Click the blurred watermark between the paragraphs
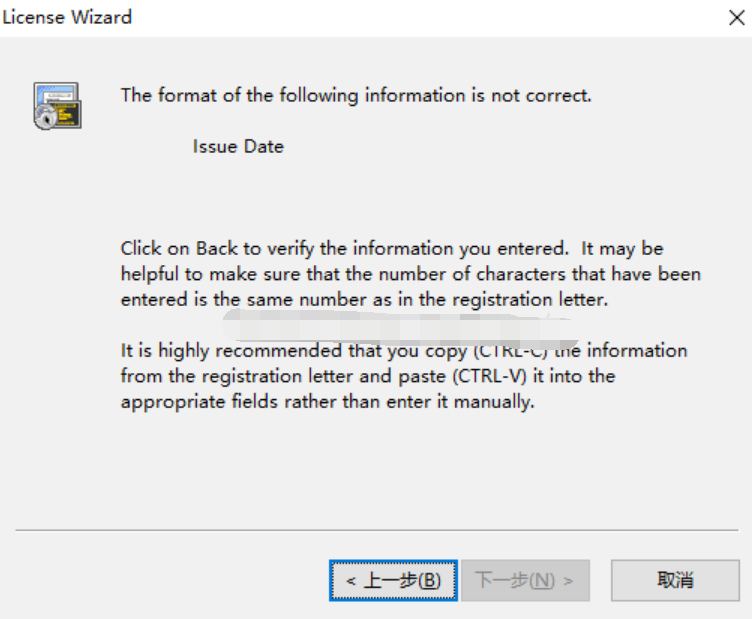Screen dimensions: 752x619 [400, 327]
